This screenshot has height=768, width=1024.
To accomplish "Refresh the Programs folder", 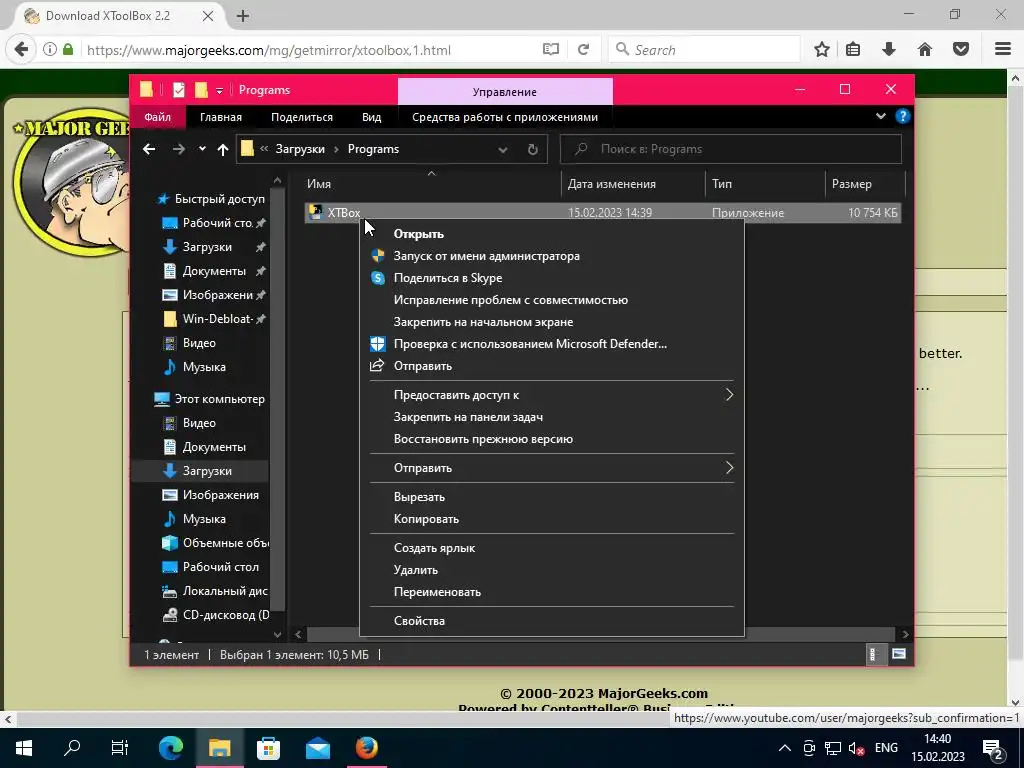I will click(533, 150).
